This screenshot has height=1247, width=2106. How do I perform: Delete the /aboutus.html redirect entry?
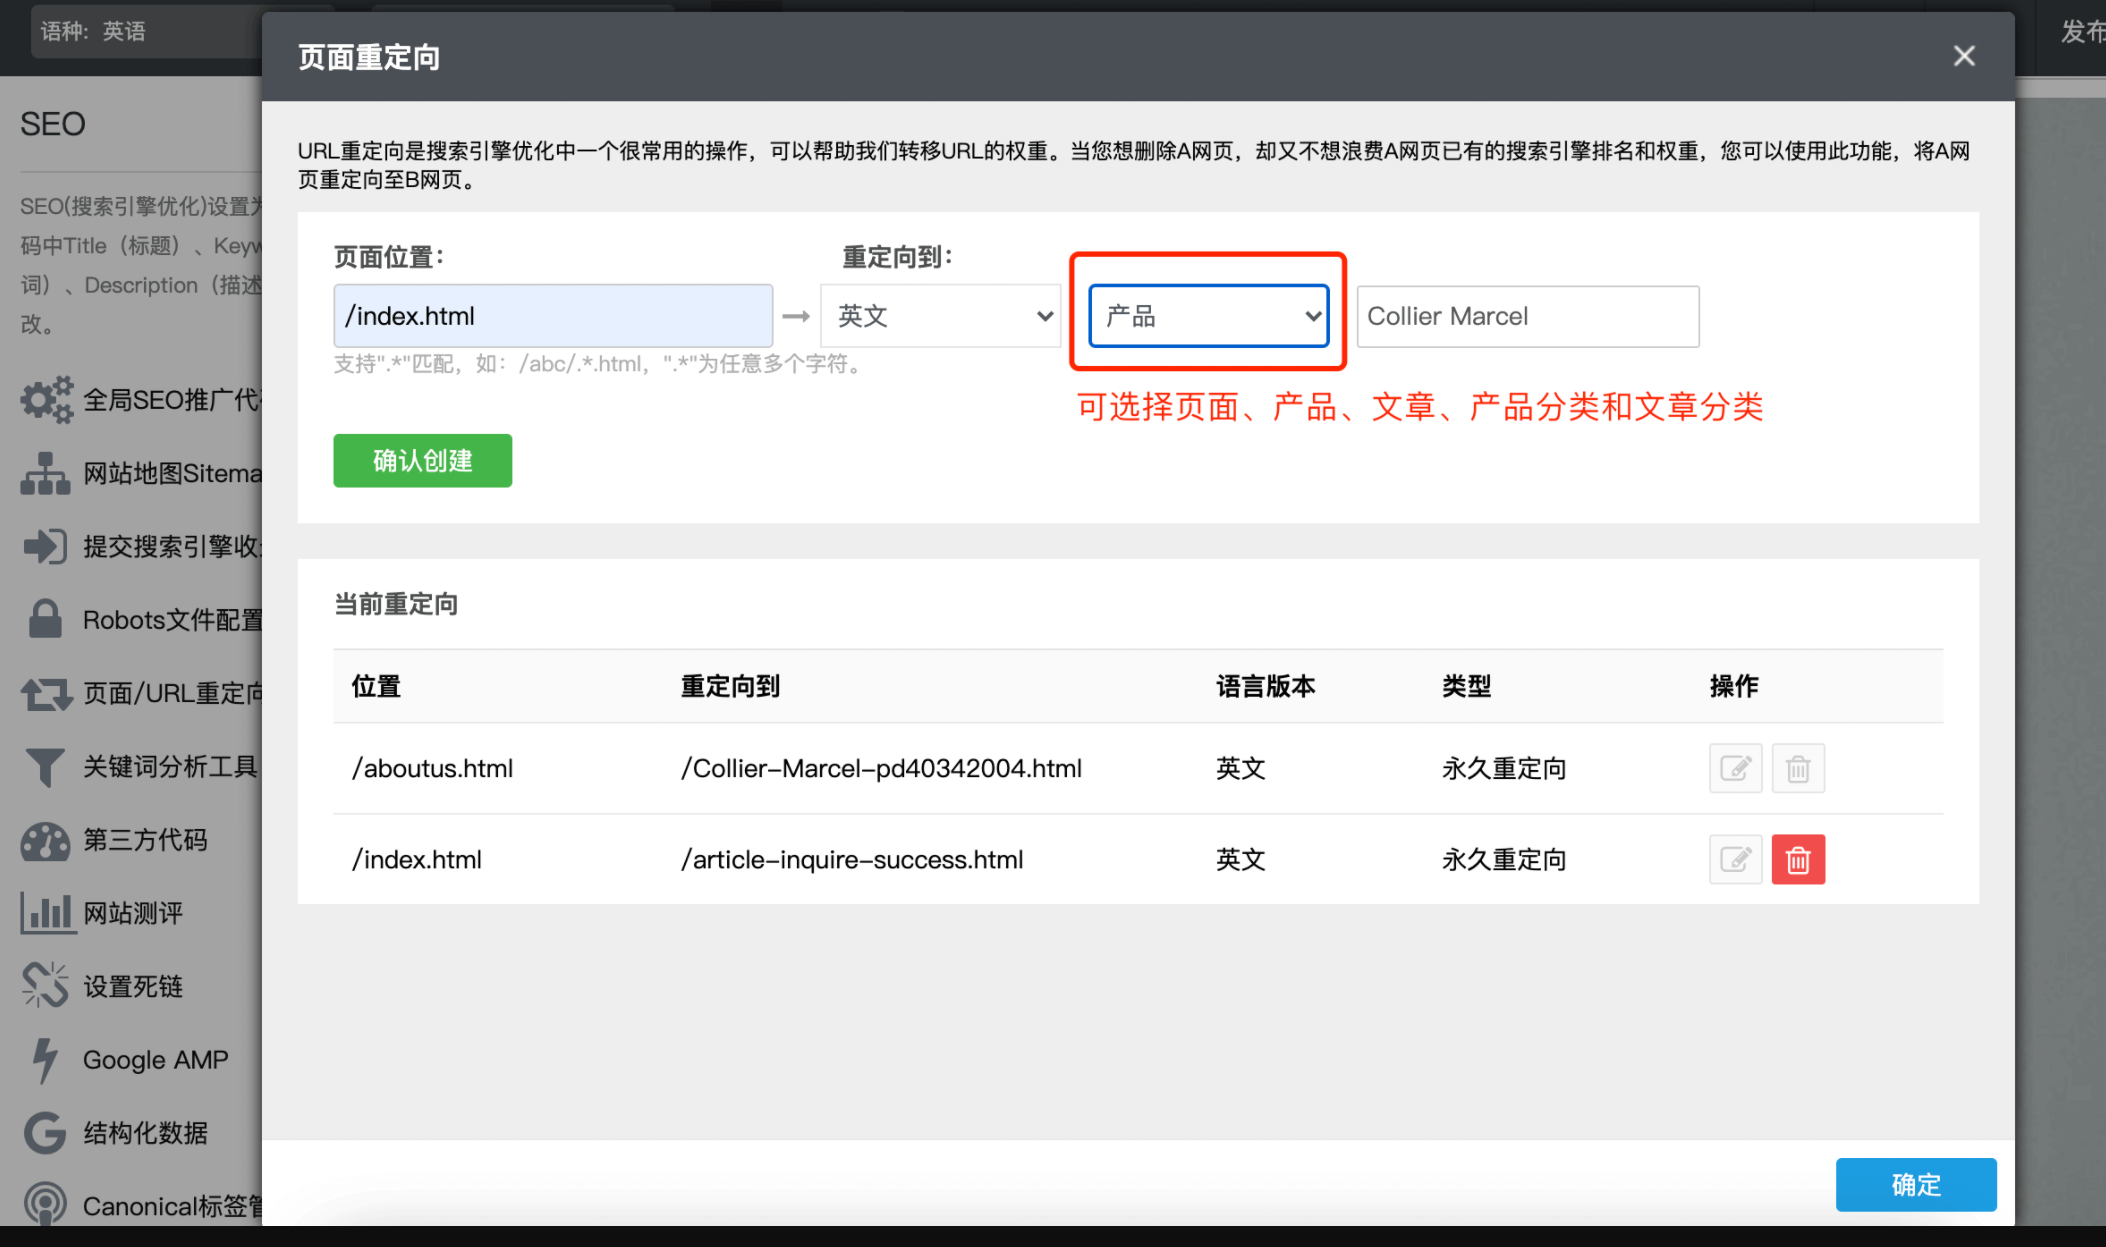coord(1798,768)
